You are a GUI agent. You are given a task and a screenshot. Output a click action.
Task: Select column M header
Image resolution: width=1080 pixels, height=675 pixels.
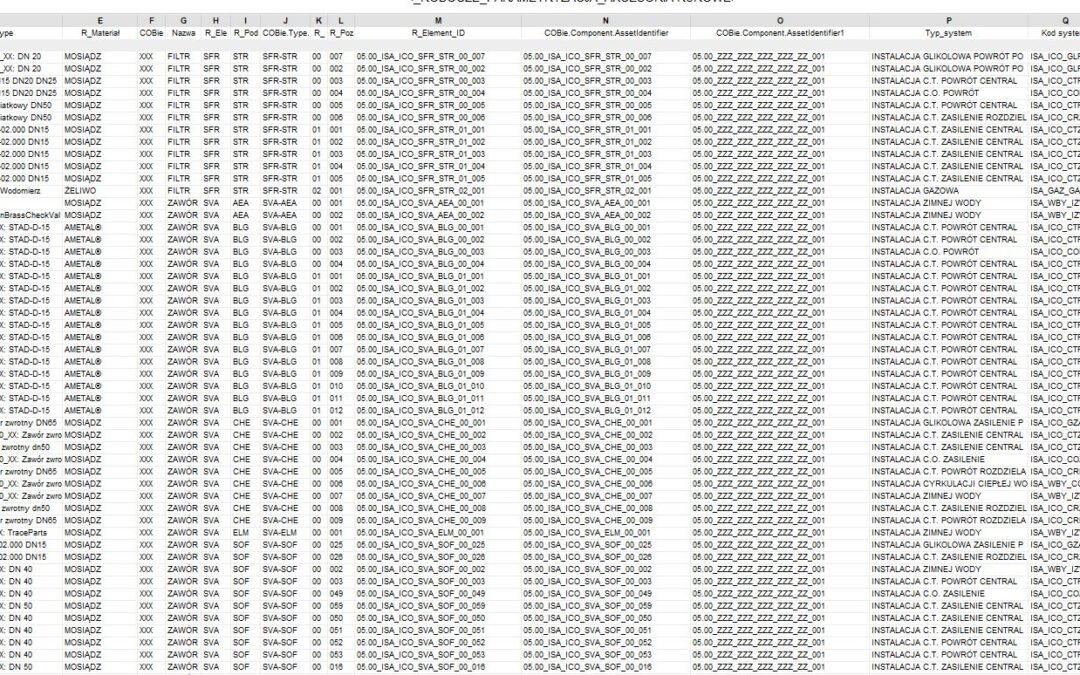click(438, 21)
